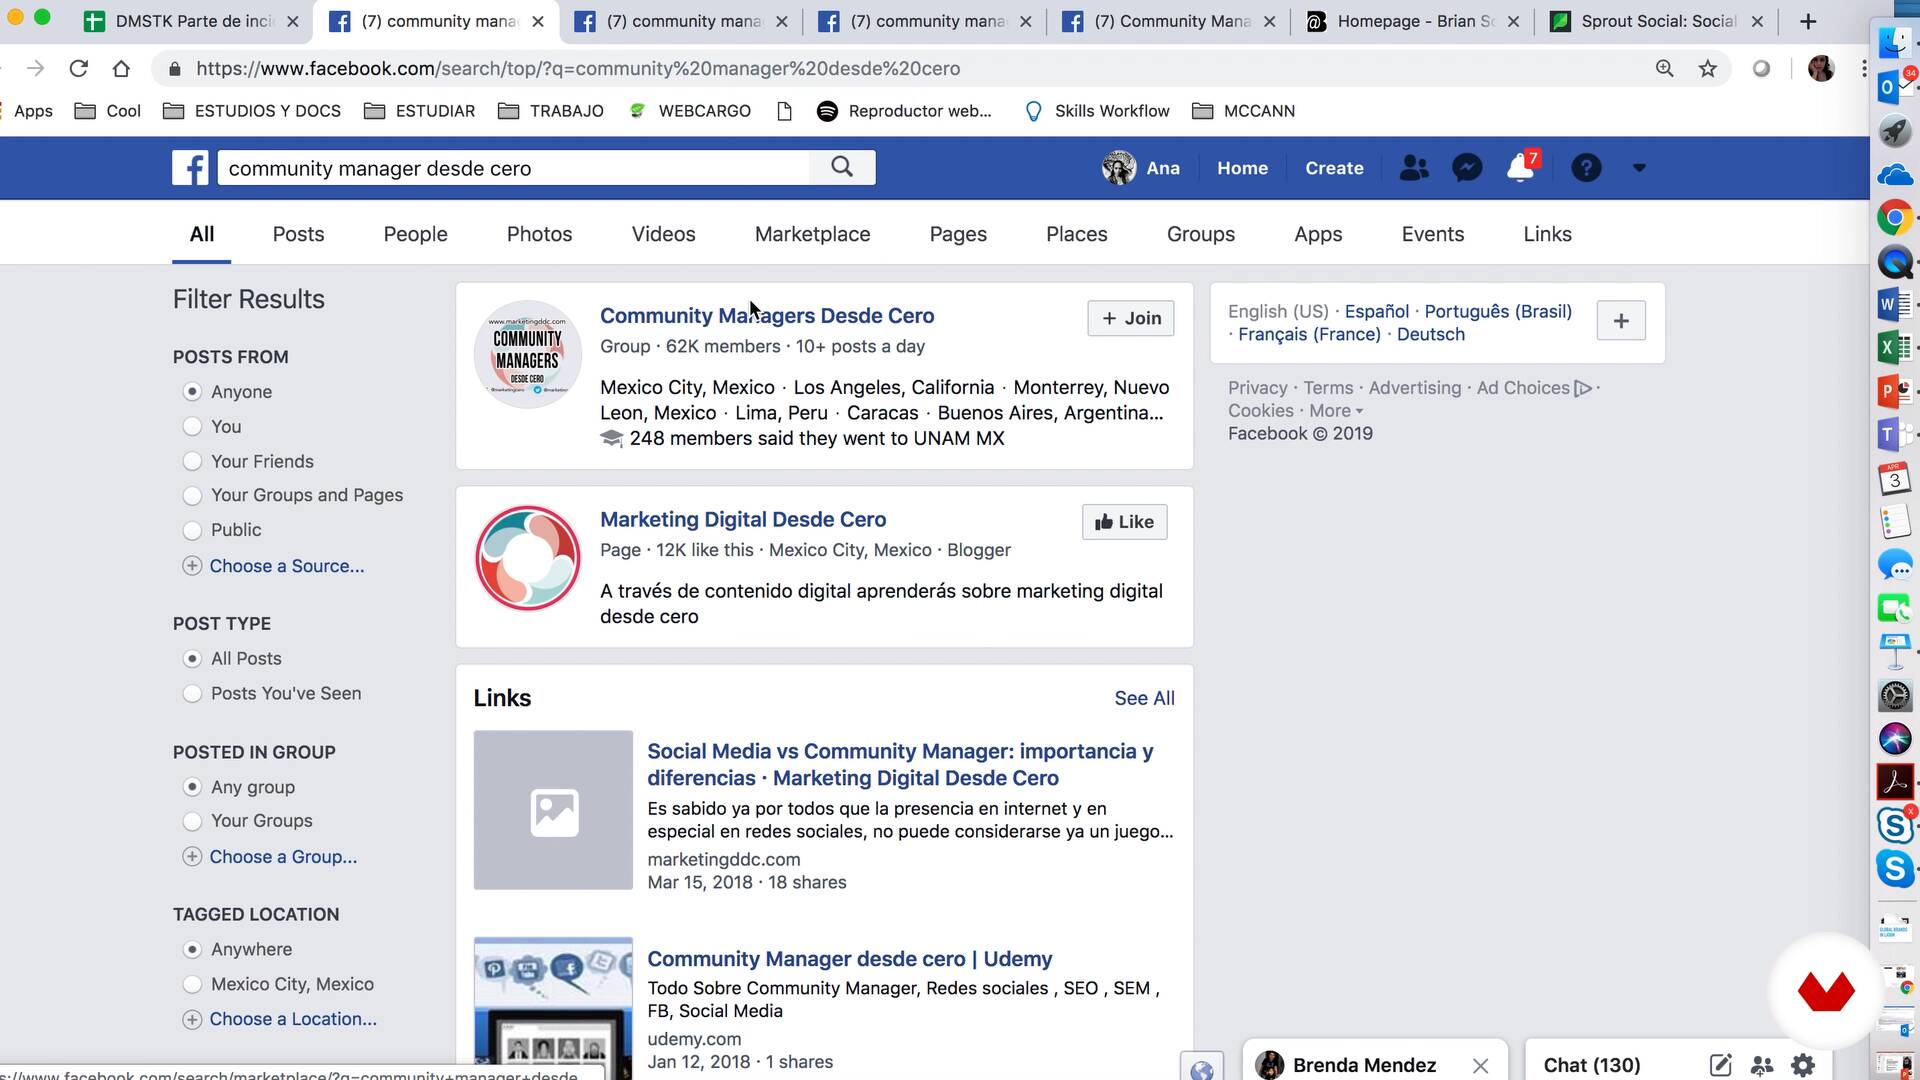
Task: Reload the page with the refresh icon
Action: (78, 68)
